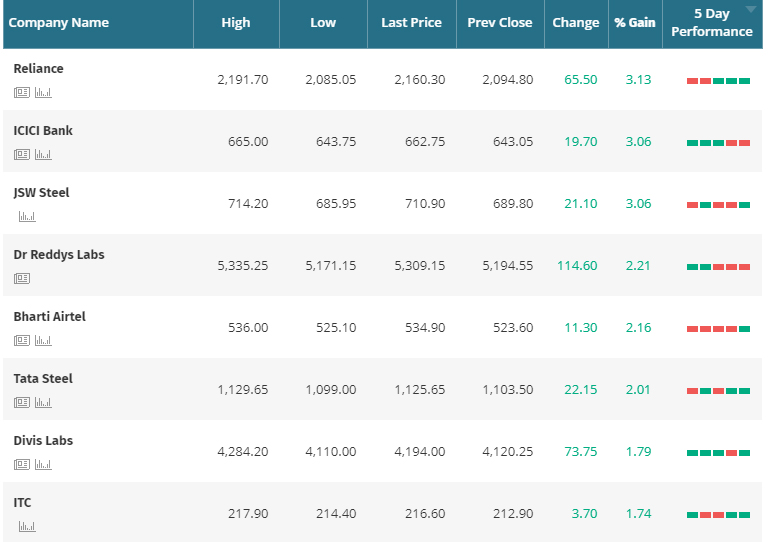Select Divis Labs gain value 1.79
The height and width of the screenshot is (542, 776).
coord(638,451)
